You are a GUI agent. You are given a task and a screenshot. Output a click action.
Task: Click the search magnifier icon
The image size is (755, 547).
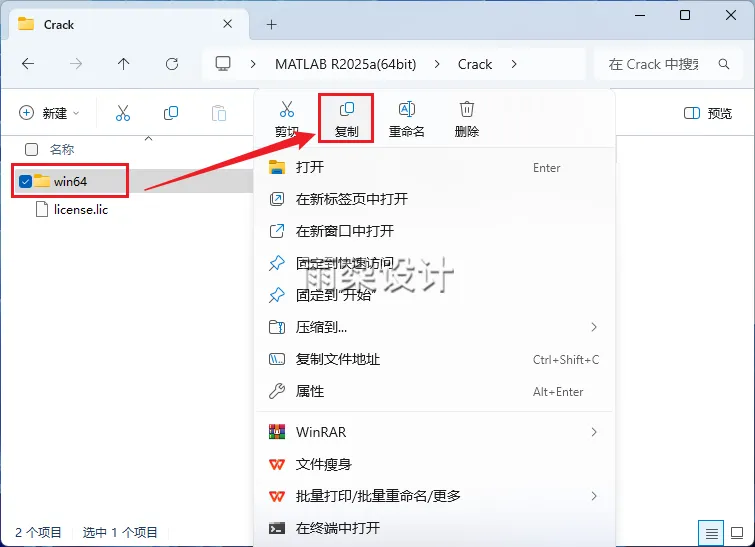[724, 64]
